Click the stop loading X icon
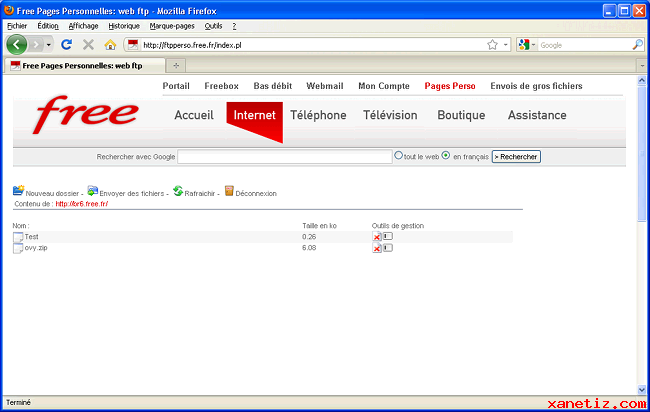This screenshot has height=412, width=650. [88, 44]
